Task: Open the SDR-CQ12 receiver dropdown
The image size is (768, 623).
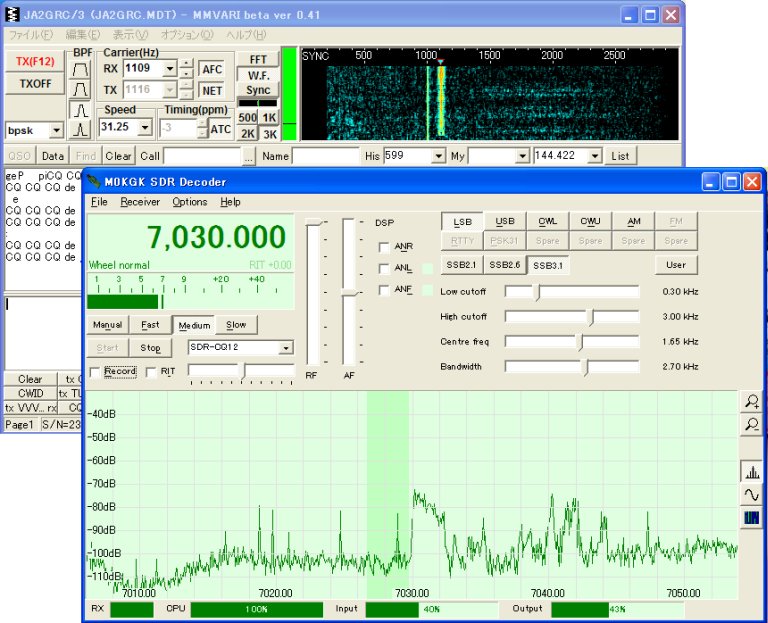Action: tap(286, 348)
